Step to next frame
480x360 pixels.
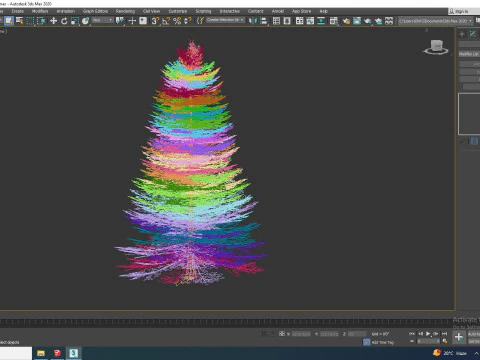(x=436, y=333)
